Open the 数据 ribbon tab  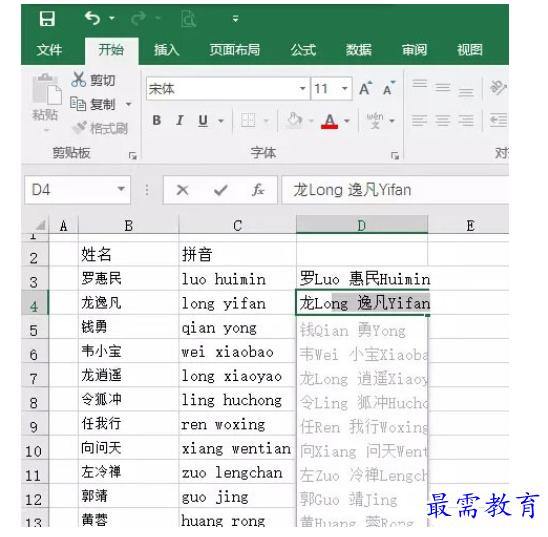coord(359,50)
